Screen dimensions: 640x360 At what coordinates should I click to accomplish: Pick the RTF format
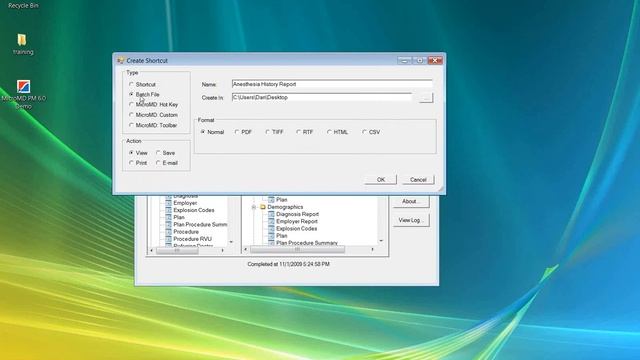tap(305, 132)
